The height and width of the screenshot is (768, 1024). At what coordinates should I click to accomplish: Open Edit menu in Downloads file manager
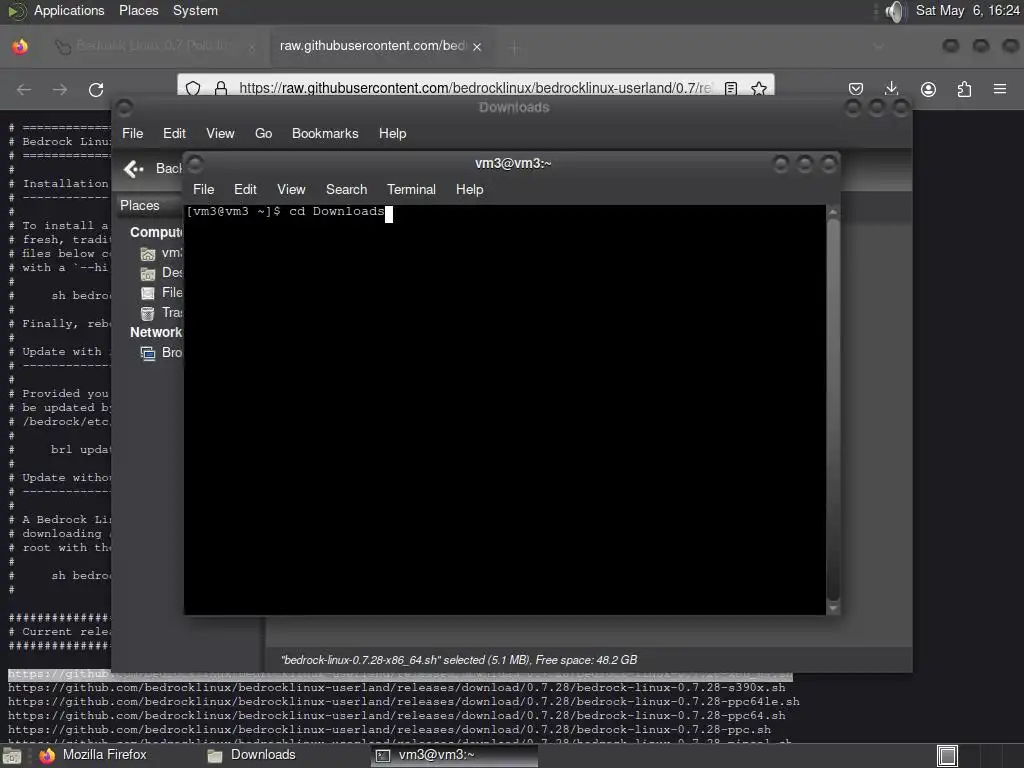(x=174, y=133)
